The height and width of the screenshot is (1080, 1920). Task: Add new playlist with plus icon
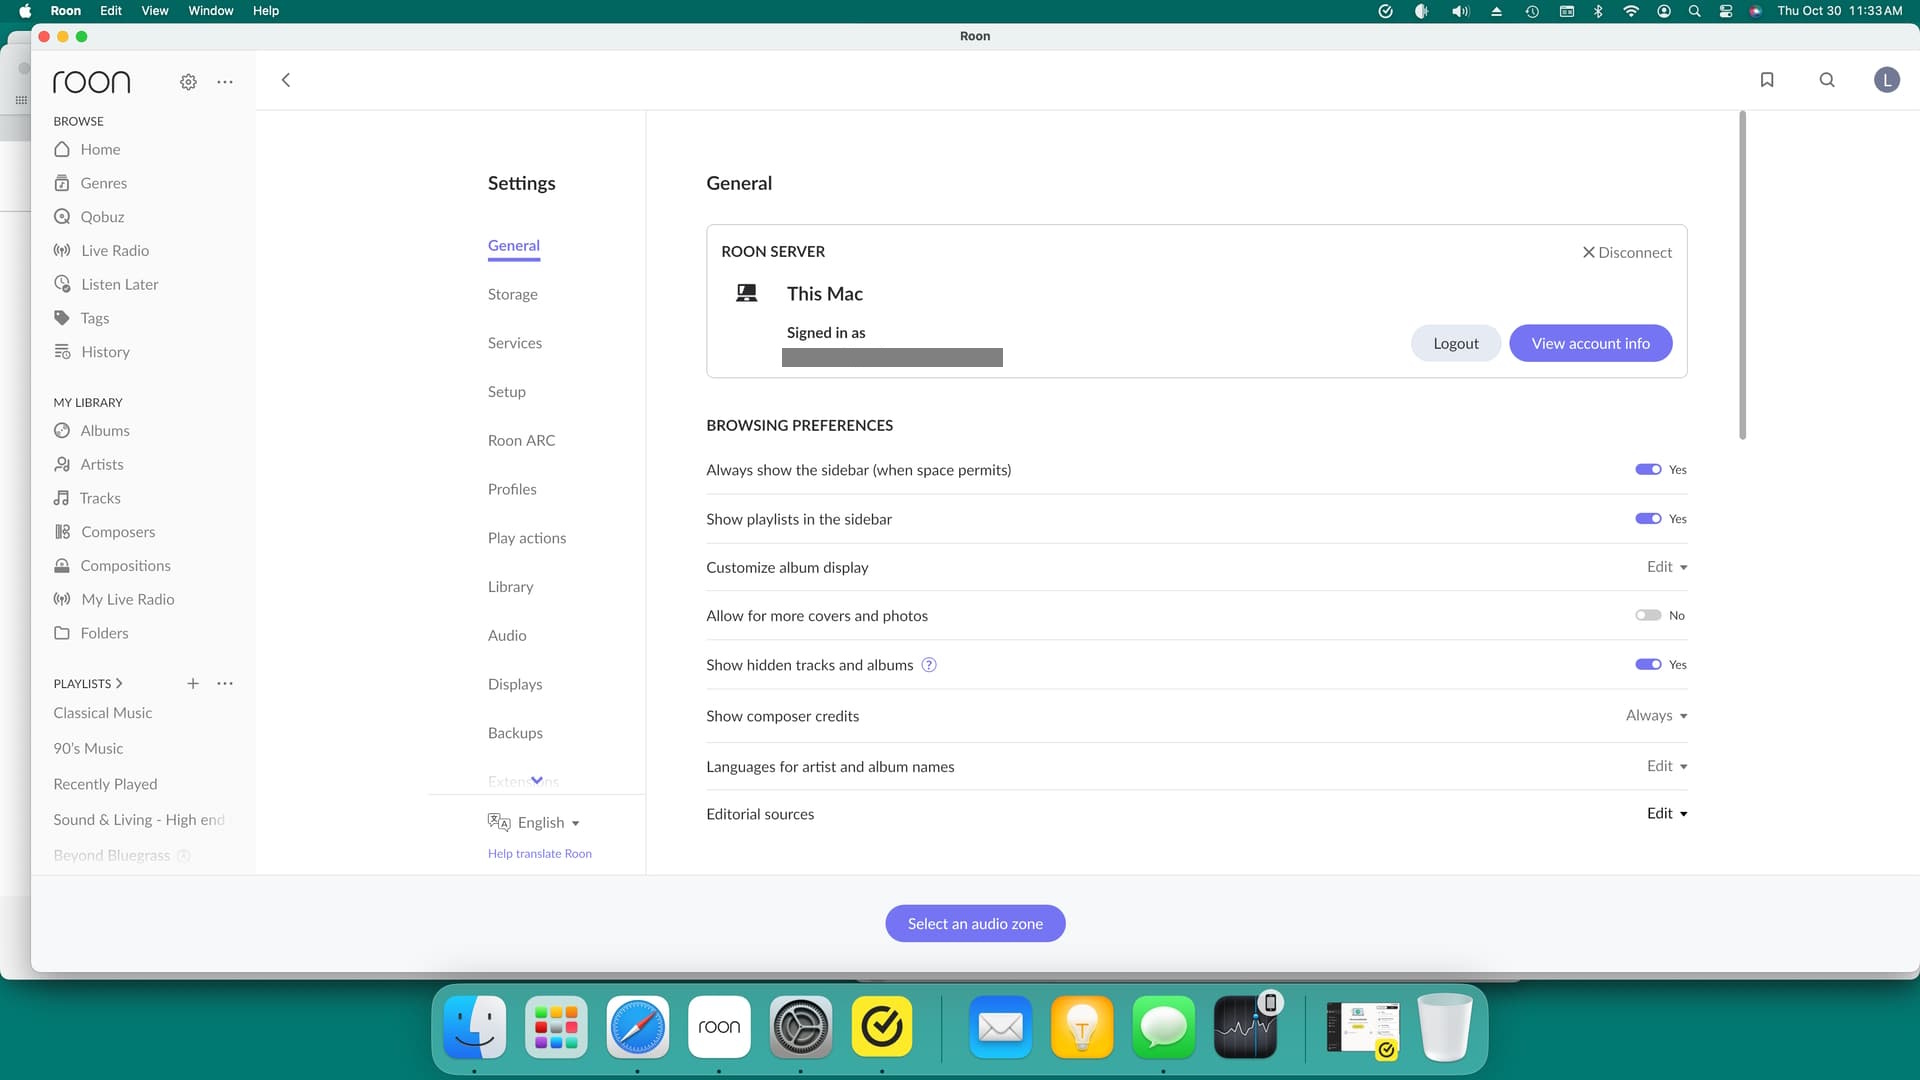(x=193, y=684)
